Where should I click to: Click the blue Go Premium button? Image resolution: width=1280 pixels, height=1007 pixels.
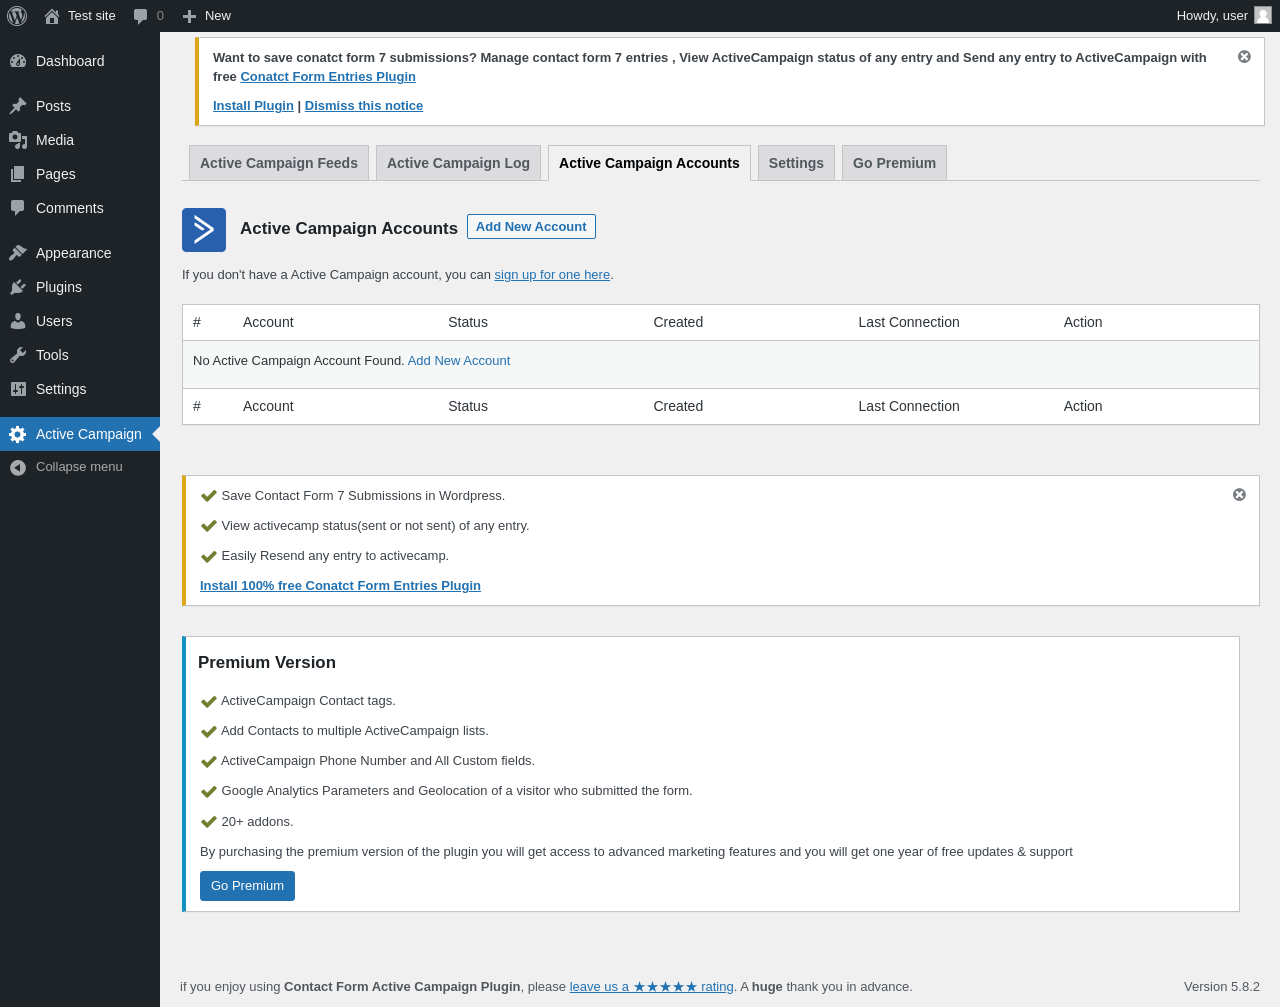[x=247, y=886]
